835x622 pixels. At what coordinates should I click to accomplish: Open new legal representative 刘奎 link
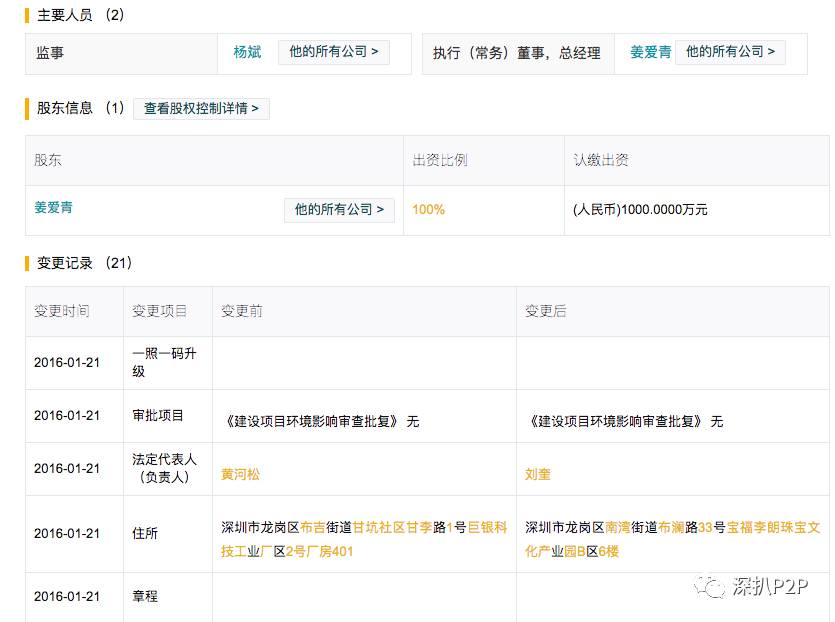(x=537, y=474)
